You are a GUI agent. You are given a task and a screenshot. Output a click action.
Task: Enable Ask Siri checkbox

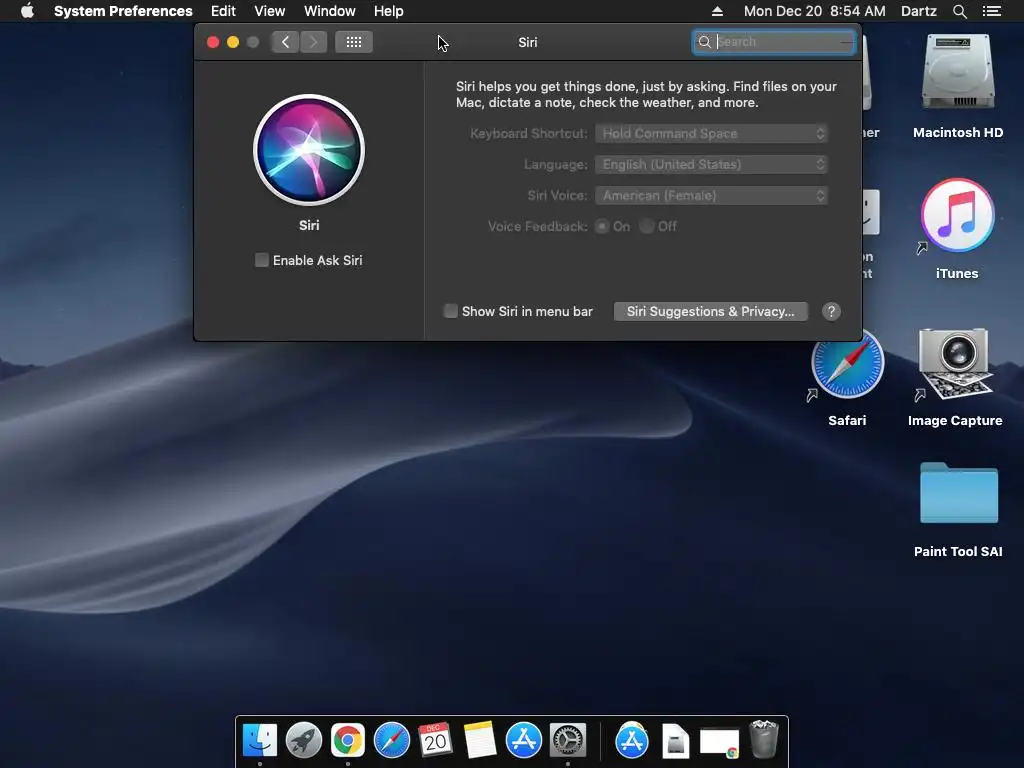[x=261, y=260]
